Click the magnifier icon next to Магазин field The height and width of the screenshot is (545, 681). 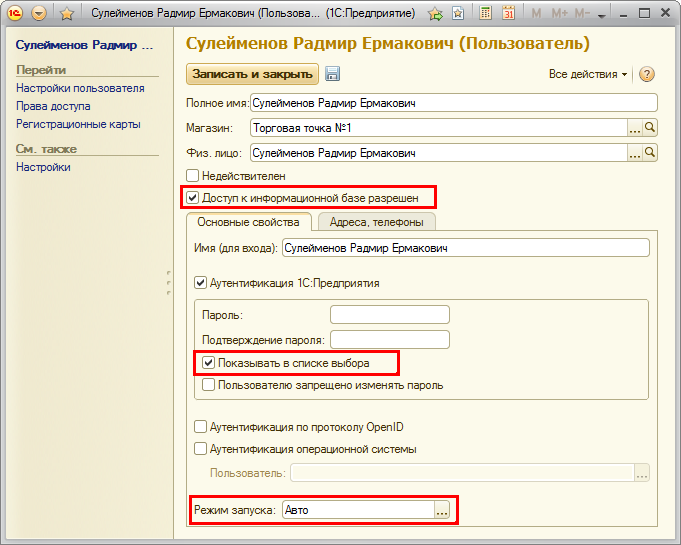pyautogui.click(x=649, y=128)
